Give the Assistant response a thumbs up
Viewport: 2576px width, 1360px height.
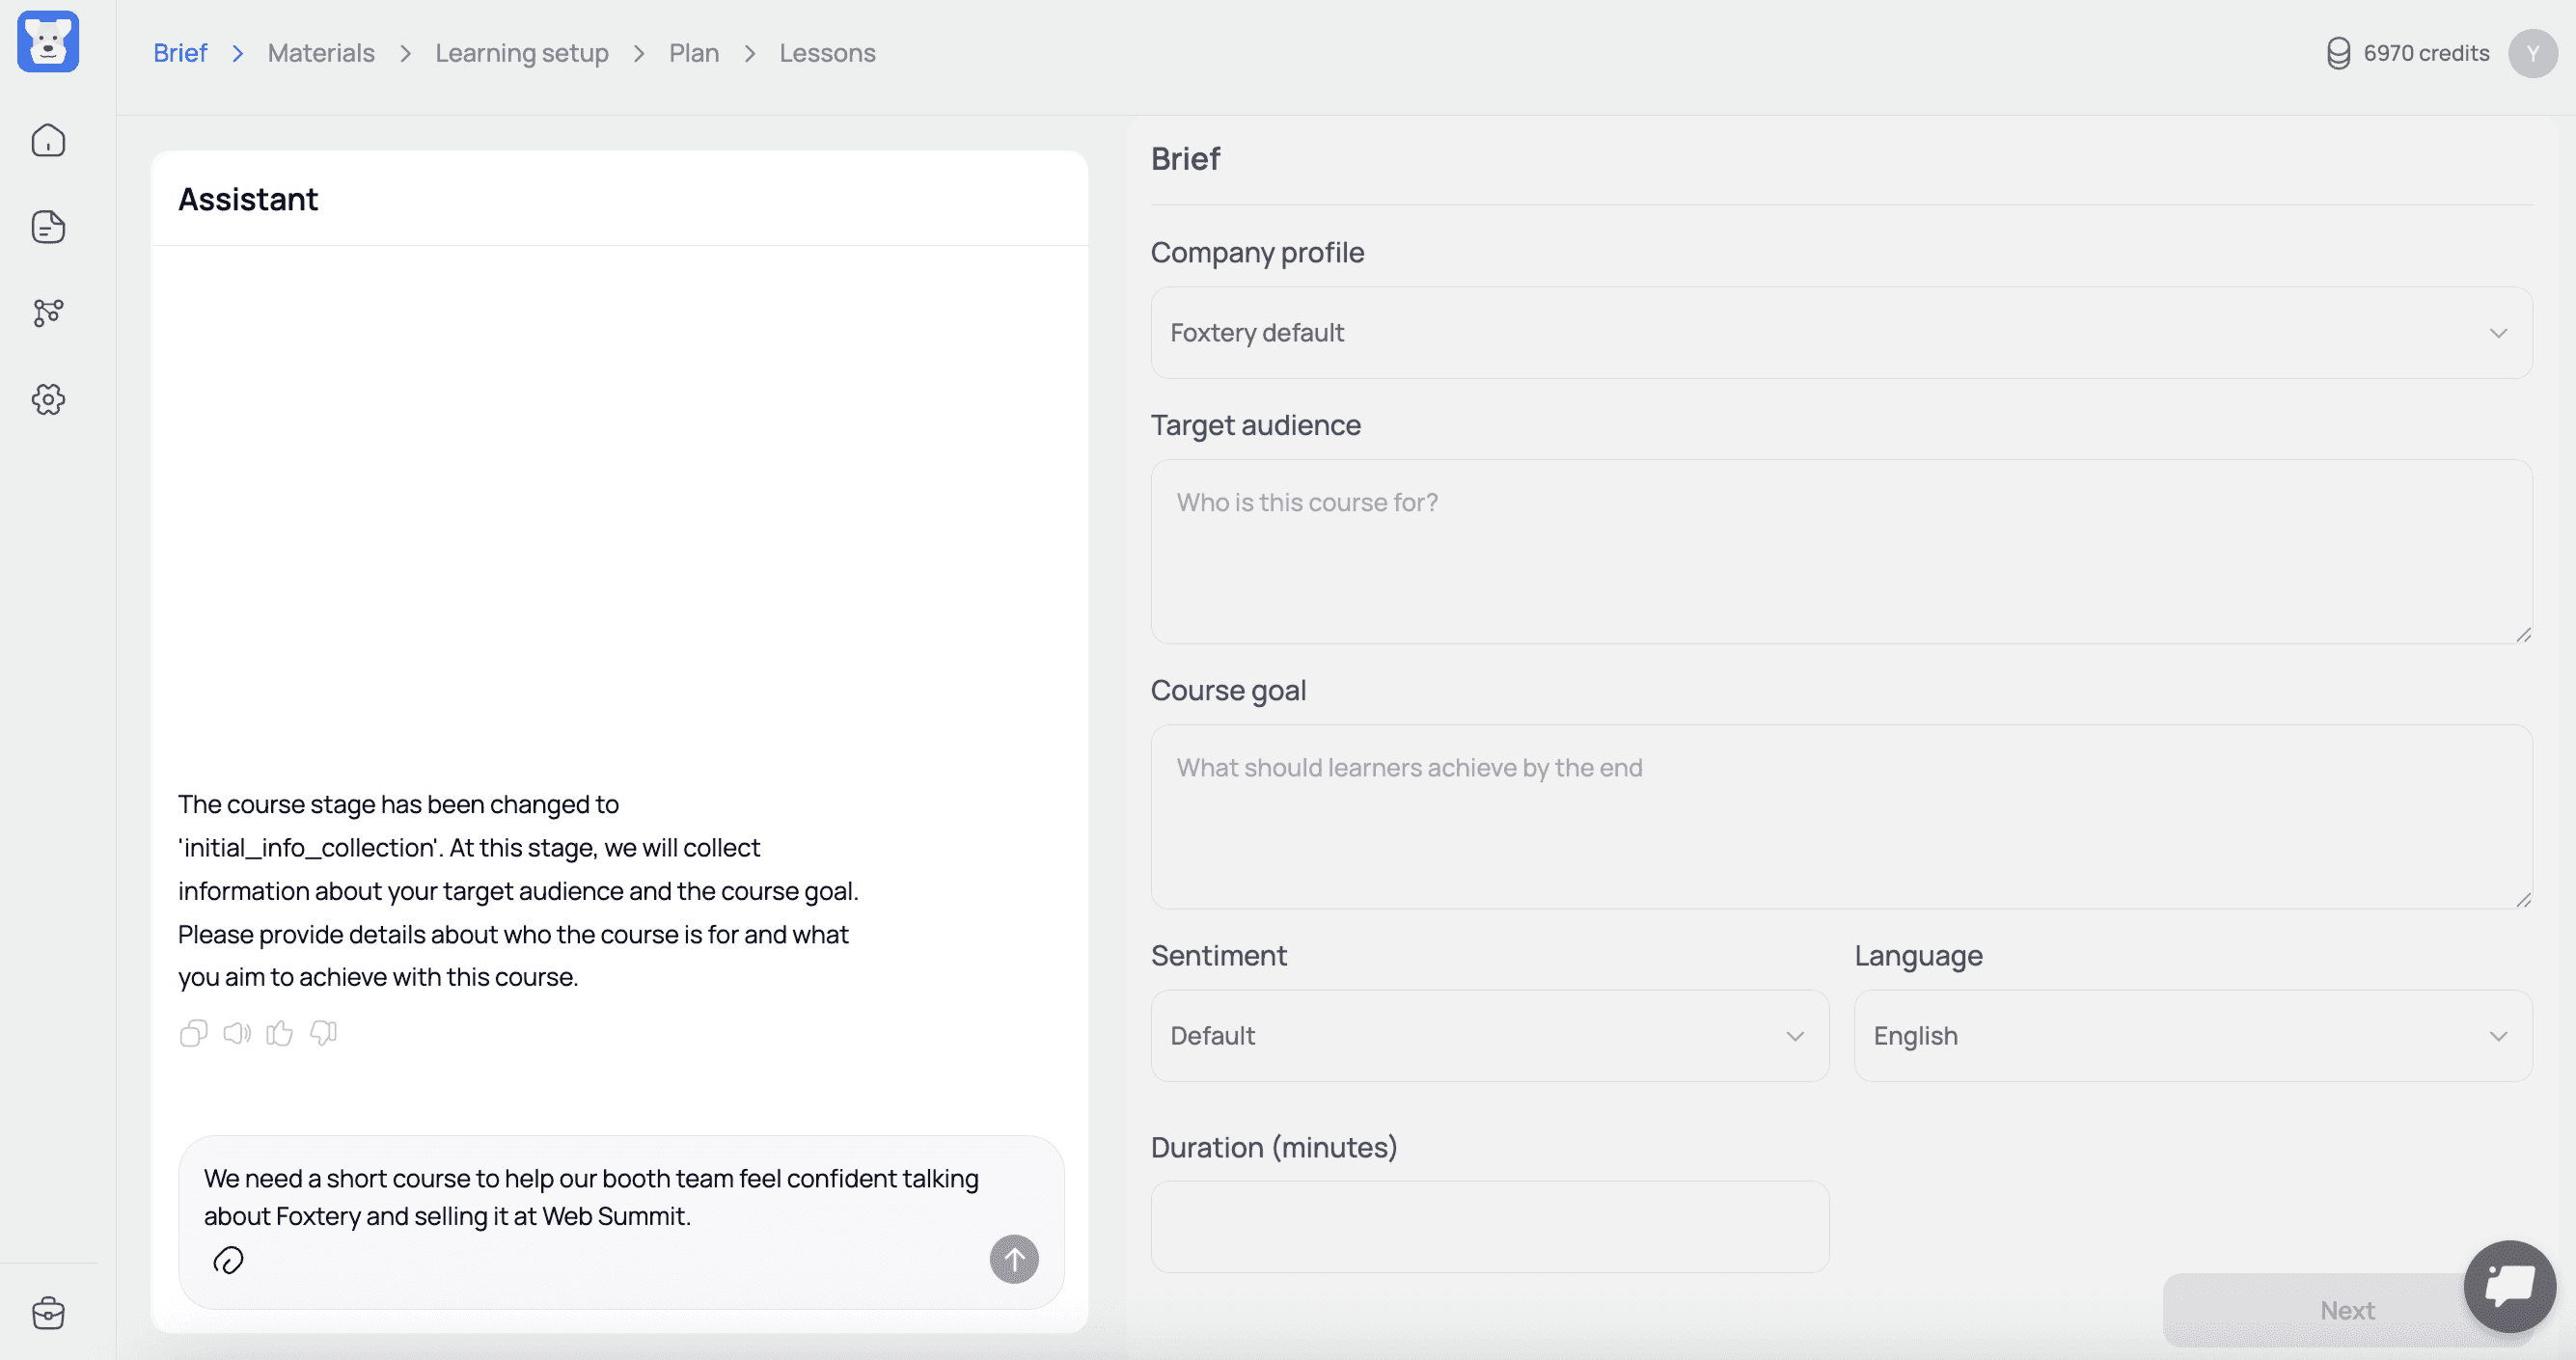point(279,1033)
